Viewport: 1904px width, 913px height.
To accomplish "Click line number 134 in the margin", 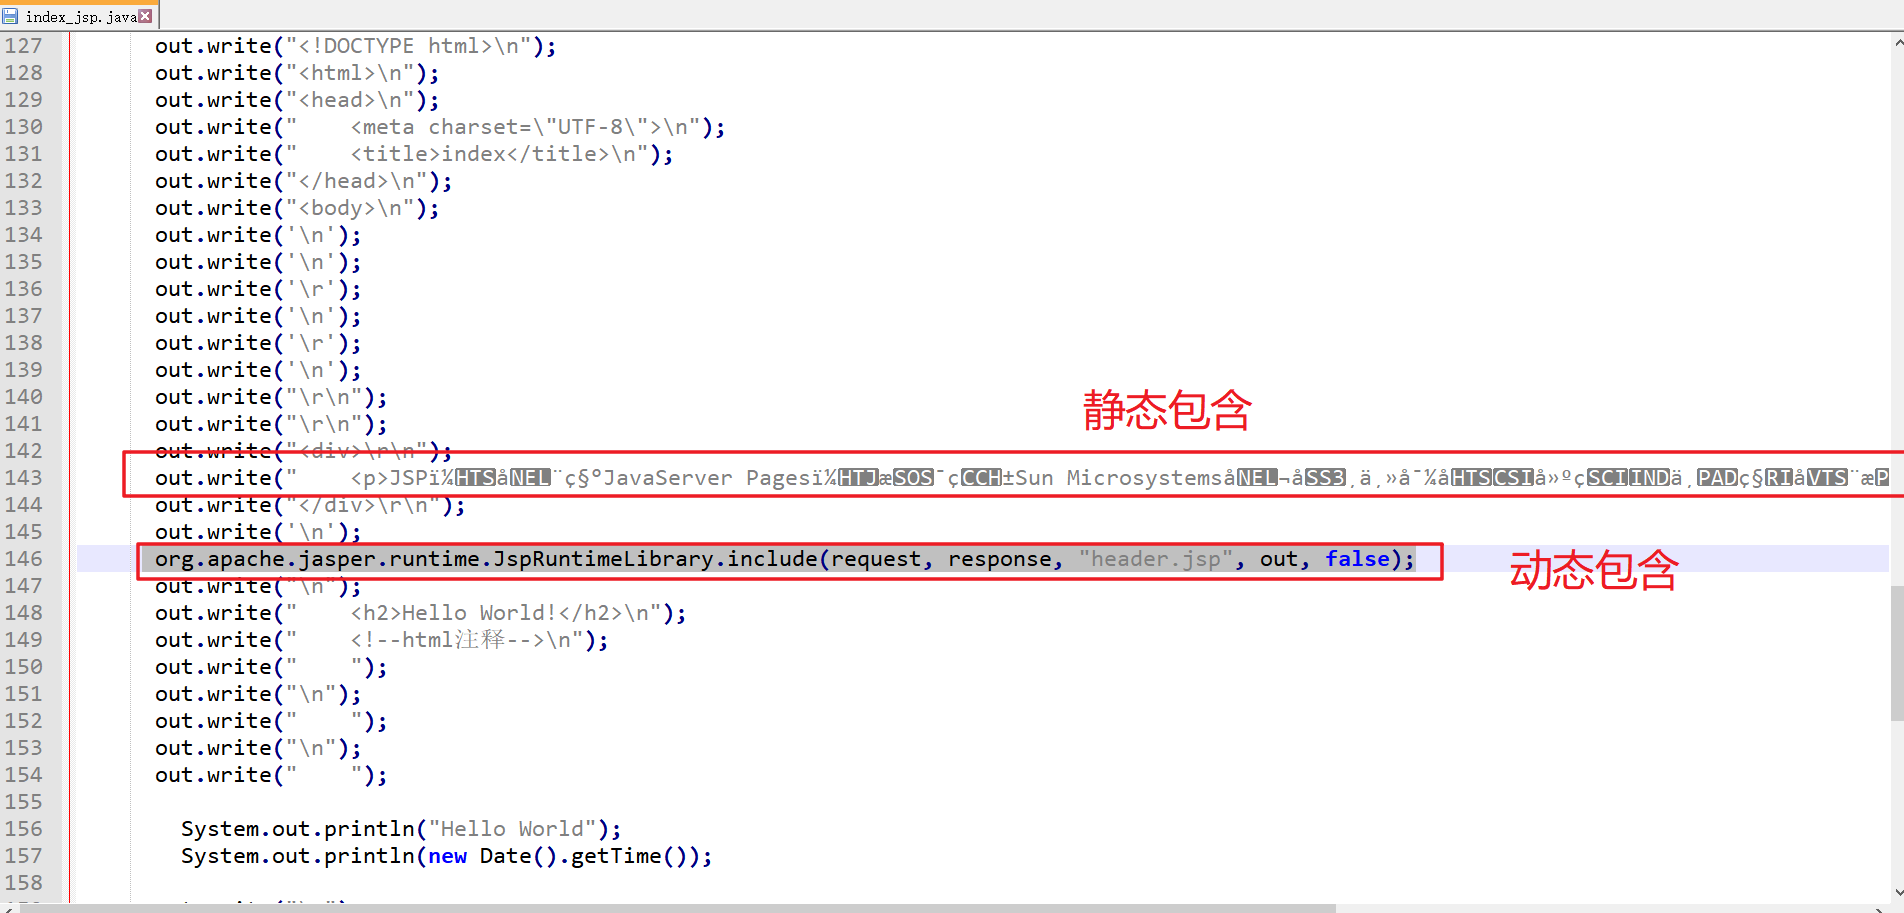I will click(24, 235).
